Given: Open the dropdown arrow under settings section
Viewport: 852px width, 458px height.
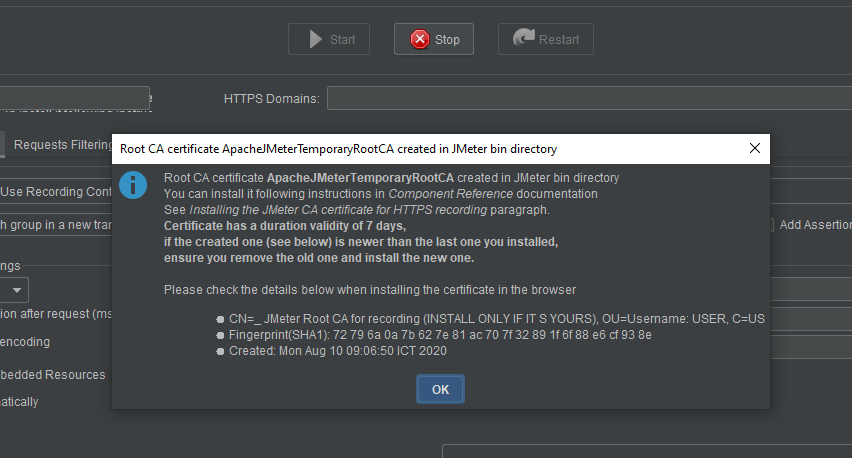Looking at the screenshot, I should tap(17, 290).
